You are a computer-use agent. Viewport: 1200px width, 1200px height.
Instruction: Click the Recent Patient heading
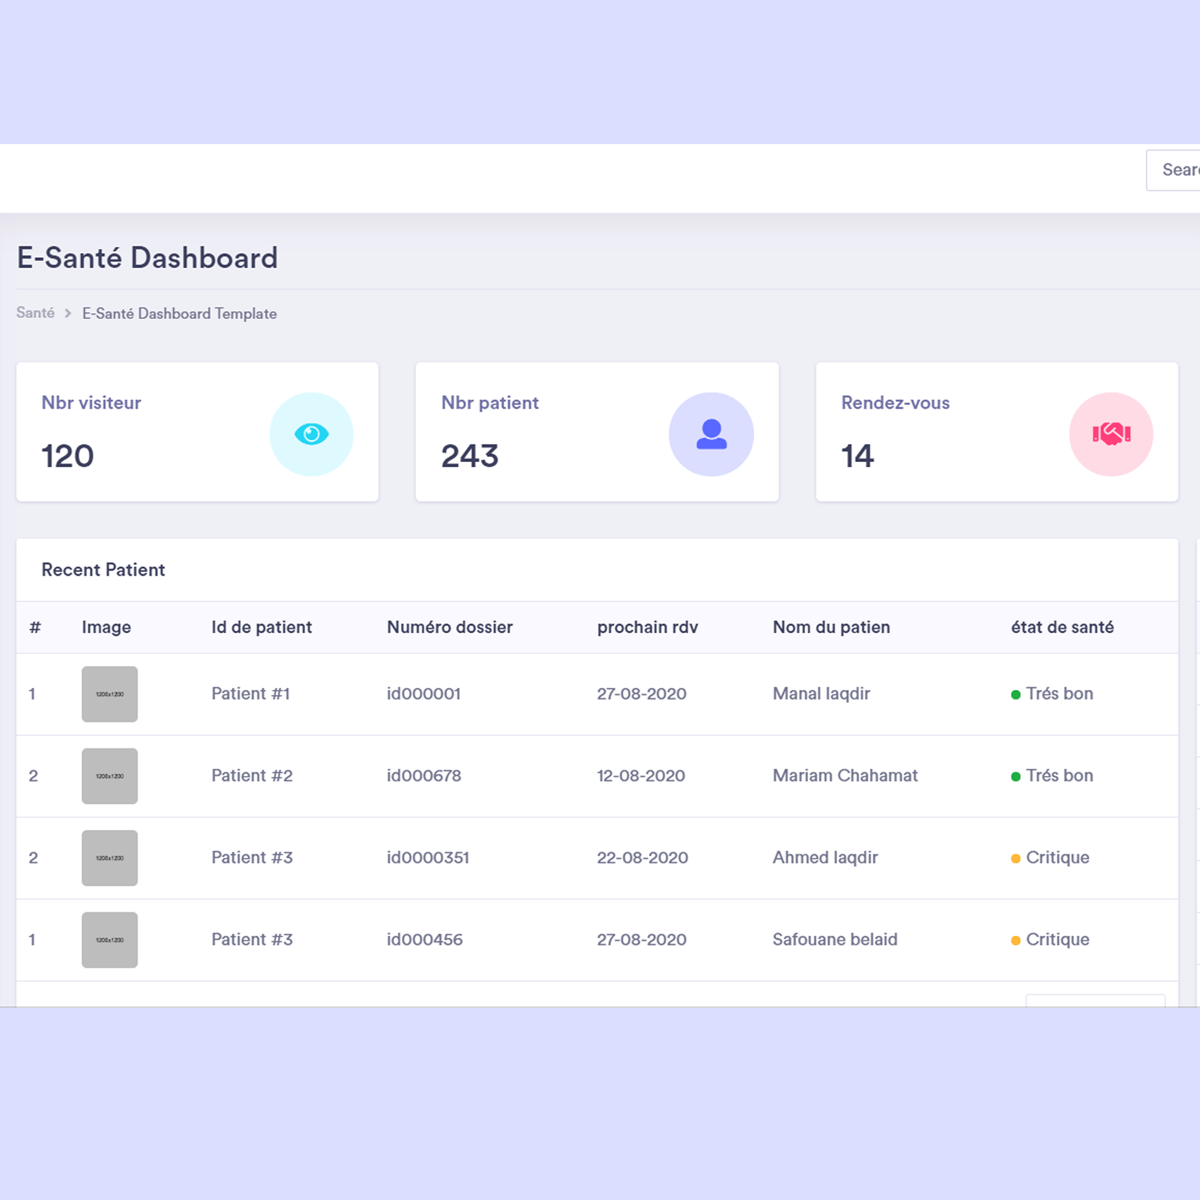[x=103, y=569]
